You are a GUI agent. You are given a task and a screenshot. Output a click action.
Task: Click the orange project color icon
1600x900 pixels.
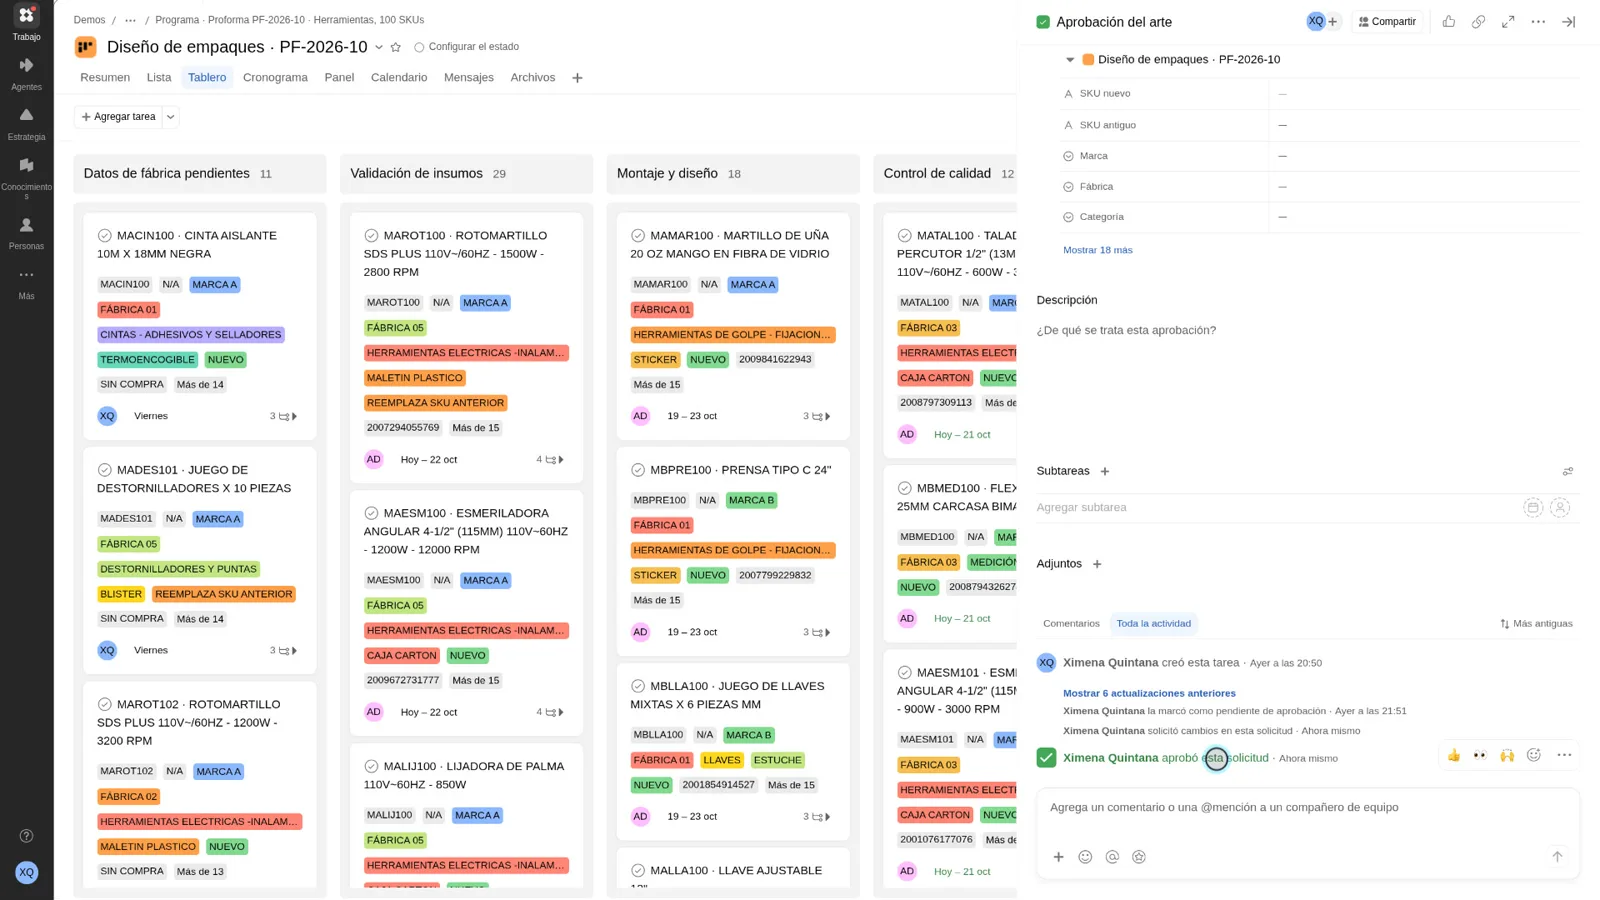pyautogui.click(x=86, y=47)
